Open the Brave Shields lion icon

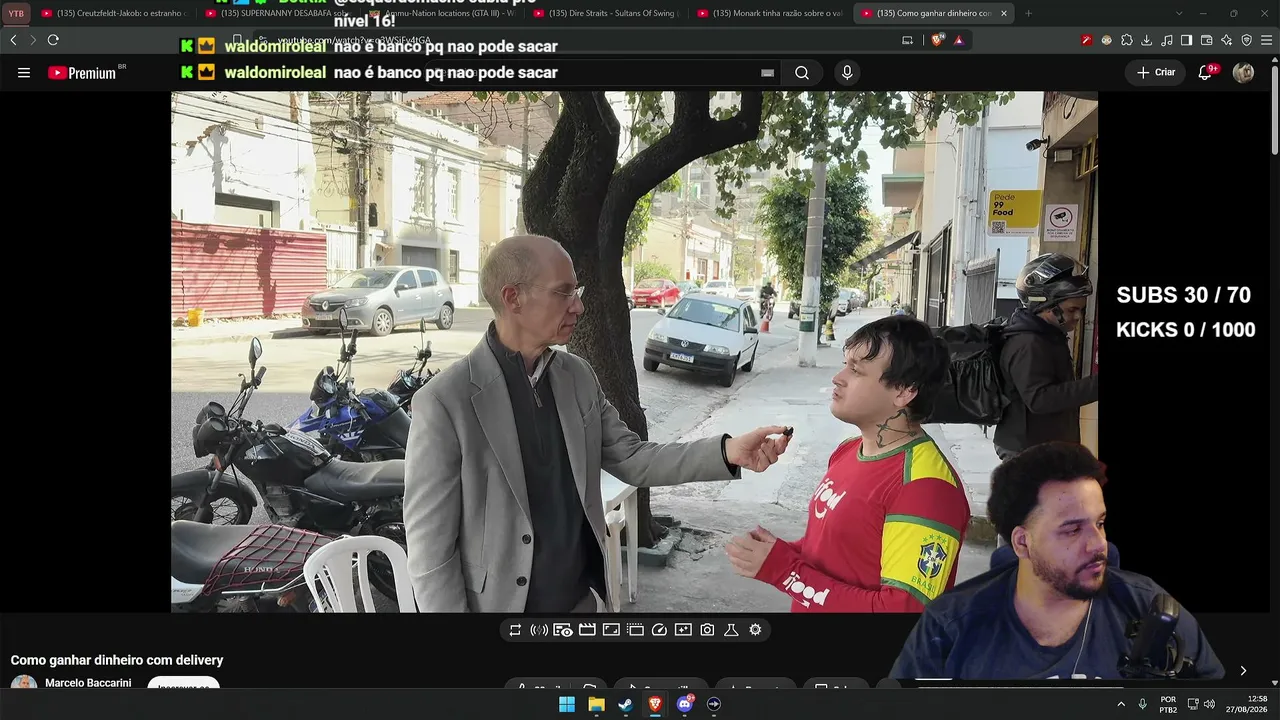pyautogui.click(x=937, y=40)
